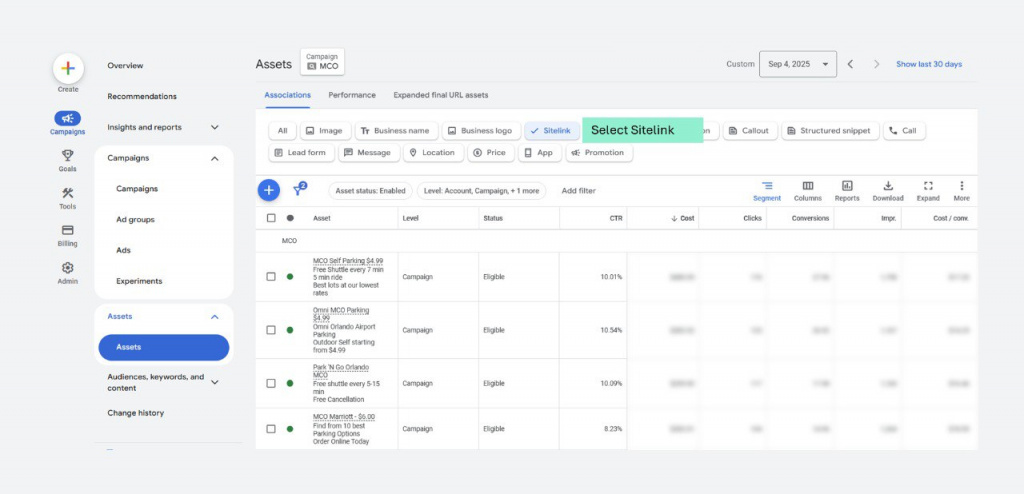1024x494 pixels.
Task: Click the Download icon
Action: click(888, 191)
